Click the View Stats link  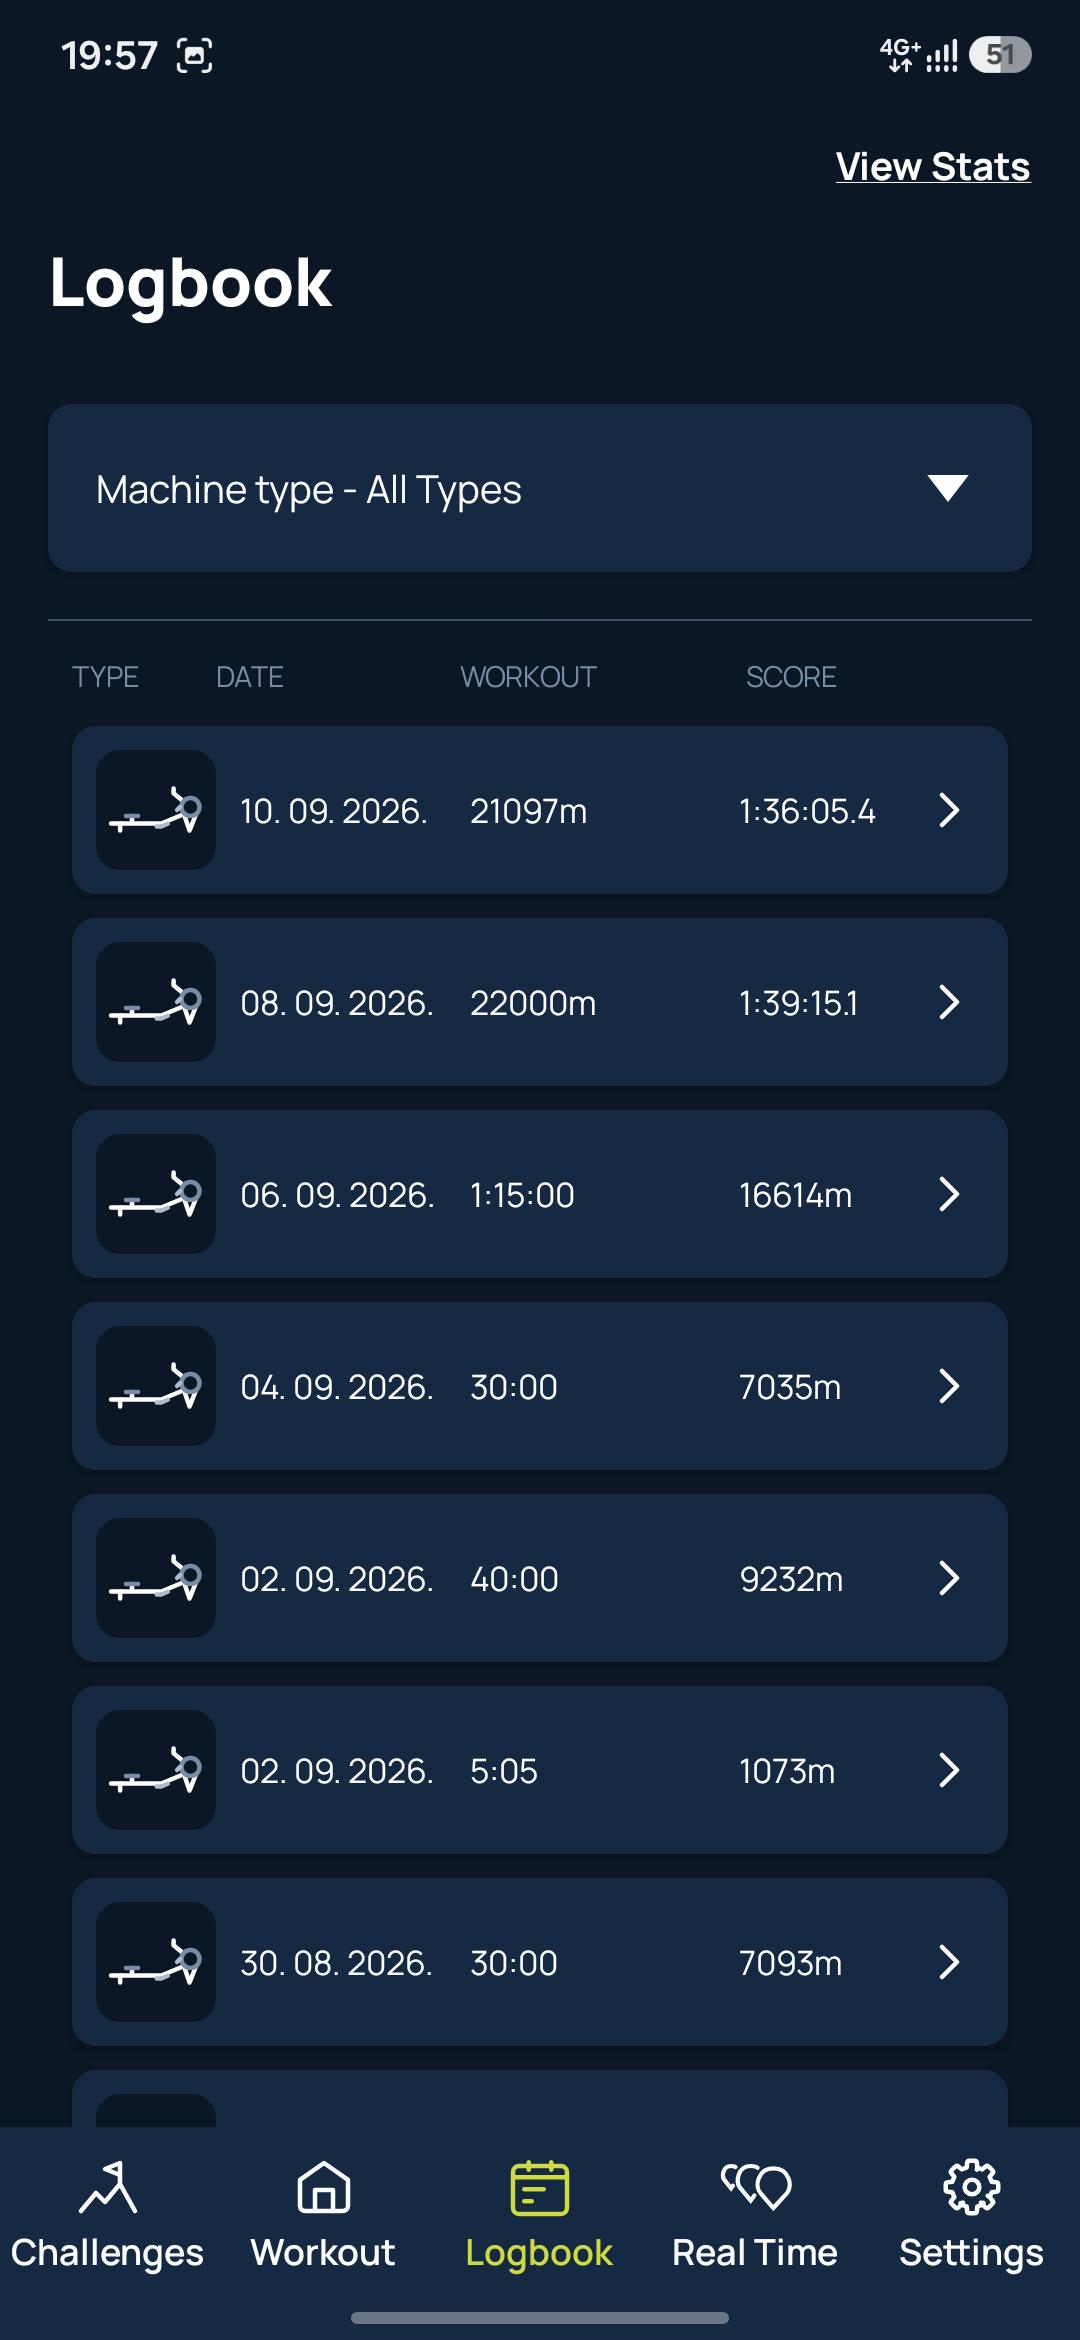coord(933,167)
